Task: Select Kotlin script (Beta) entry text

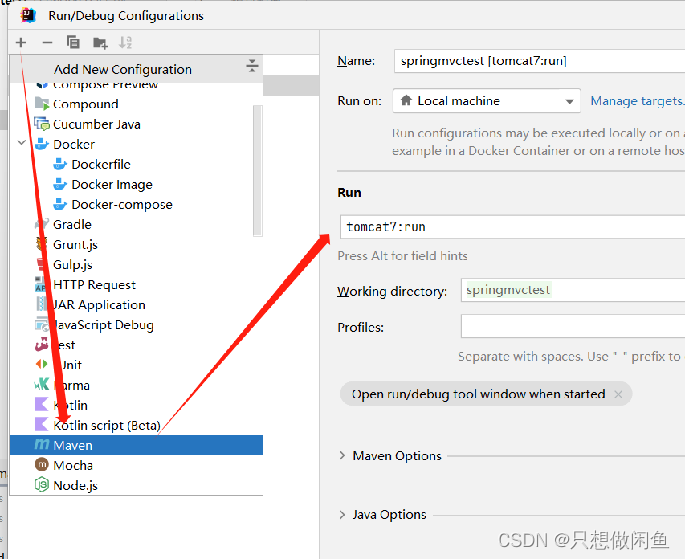Action: click(107, 425)
